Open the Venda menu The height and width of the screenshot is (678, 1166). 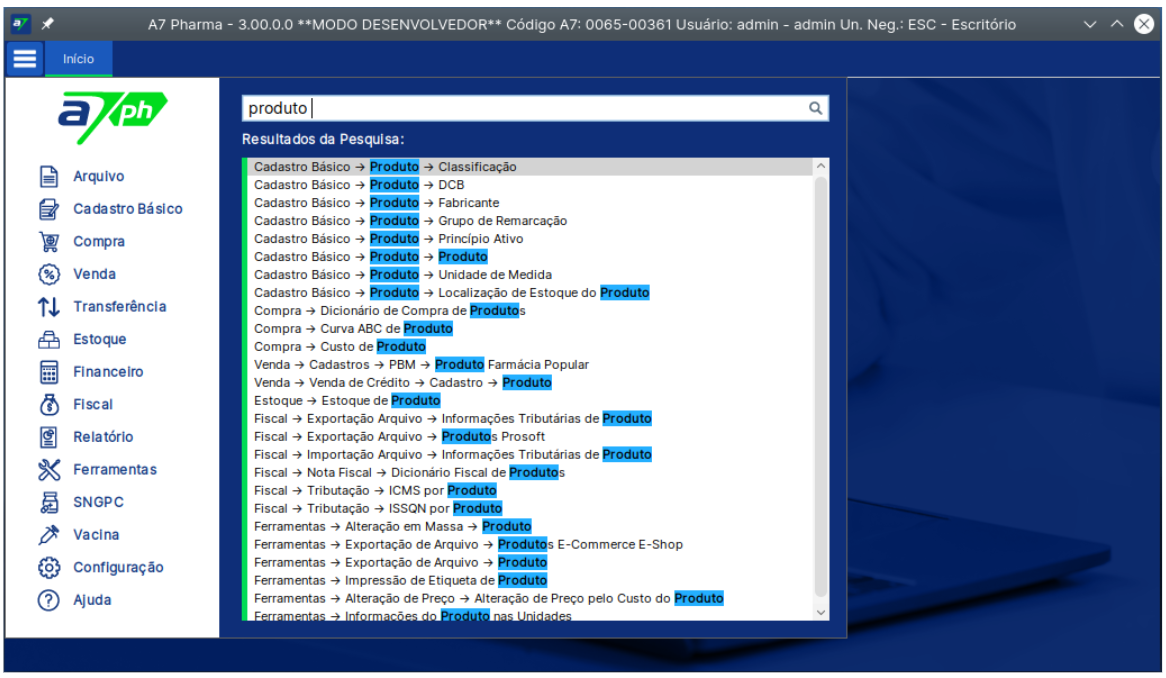94,274
